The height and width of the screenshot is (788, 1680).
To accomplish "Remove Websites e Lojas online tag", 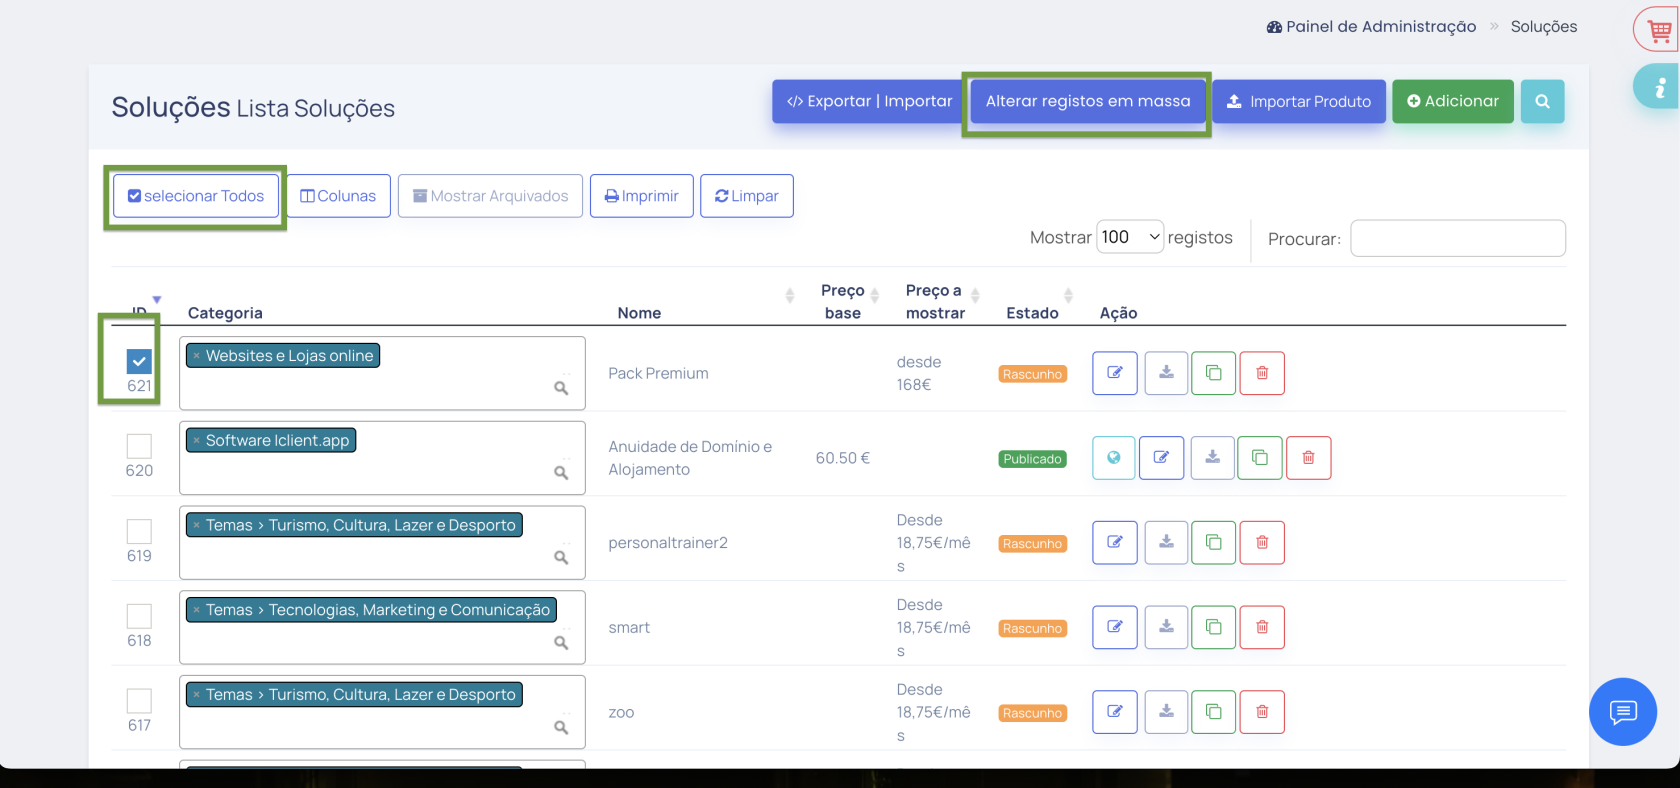I will tap(197, 356).
